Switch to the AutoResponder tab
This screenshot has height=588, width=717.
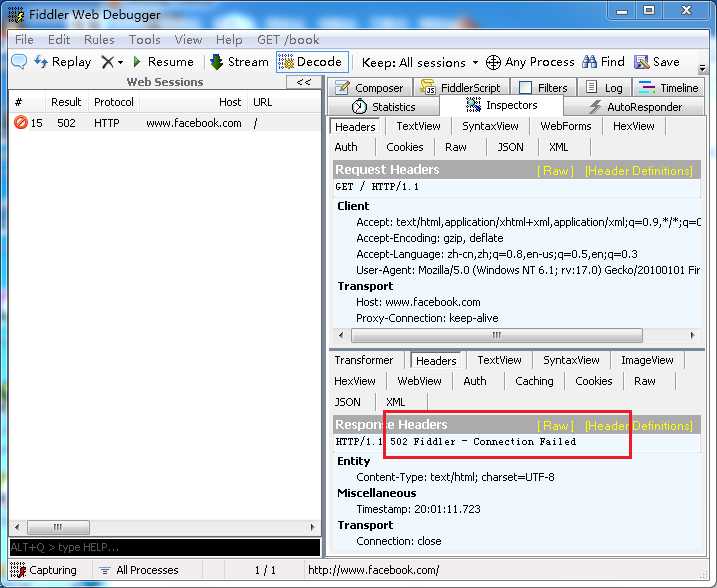(x=635, y=107)
